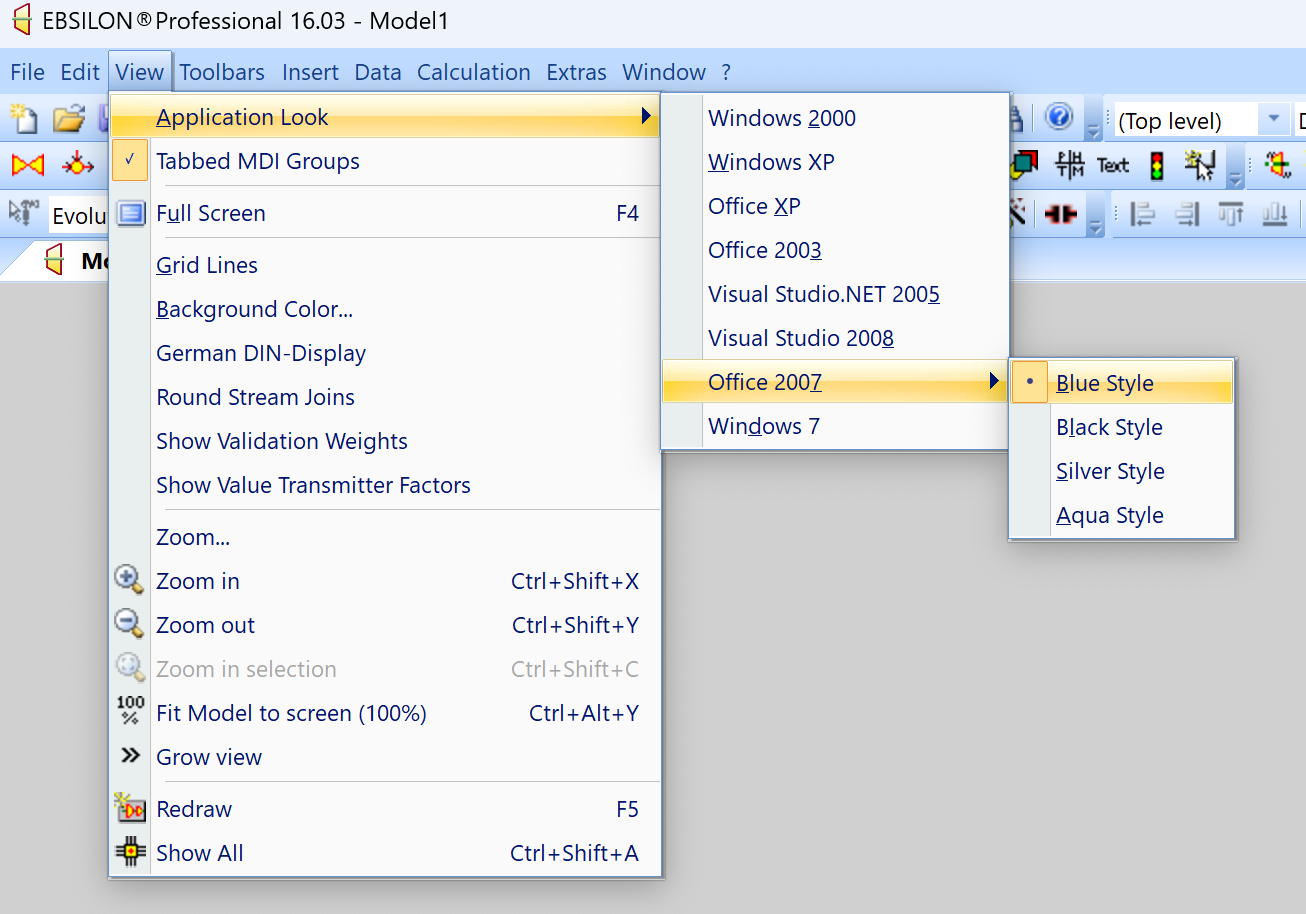1306x914 pixels.
Task: Toggle German DIN-Display option
Action: (x=385, y=353)
